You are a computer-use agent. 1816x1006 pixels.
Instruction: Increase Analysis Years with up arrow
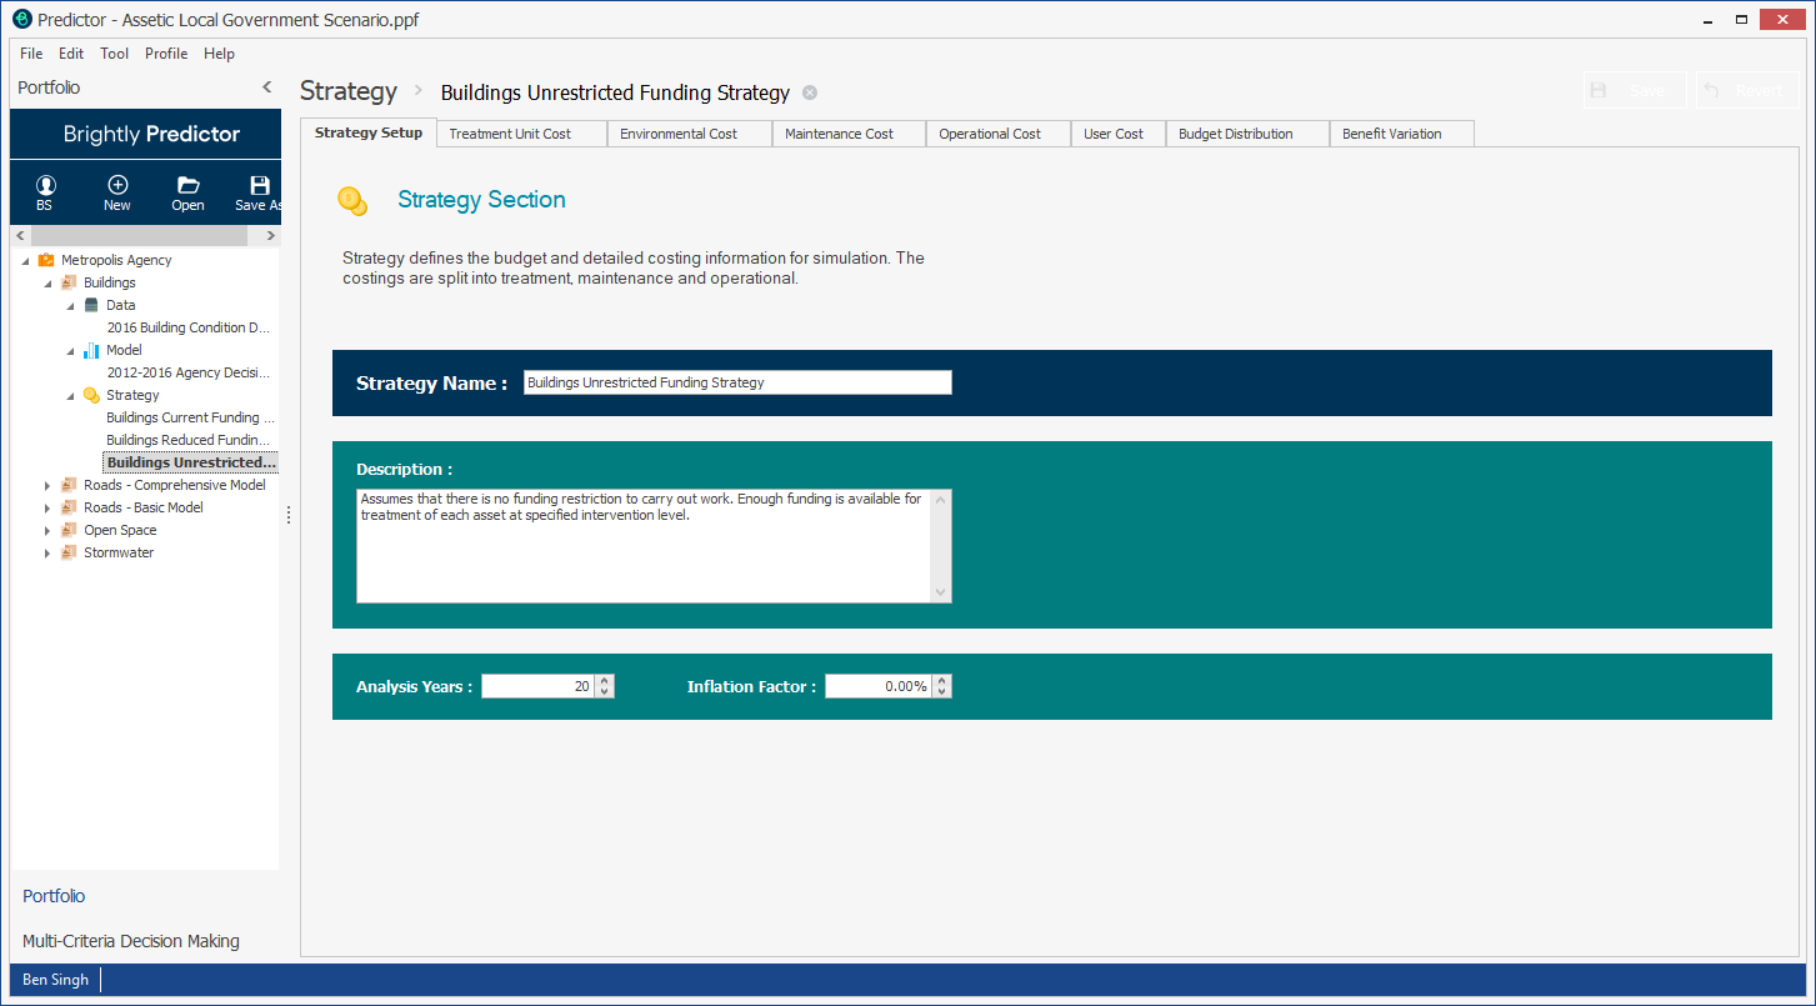[x=604, y=680]
